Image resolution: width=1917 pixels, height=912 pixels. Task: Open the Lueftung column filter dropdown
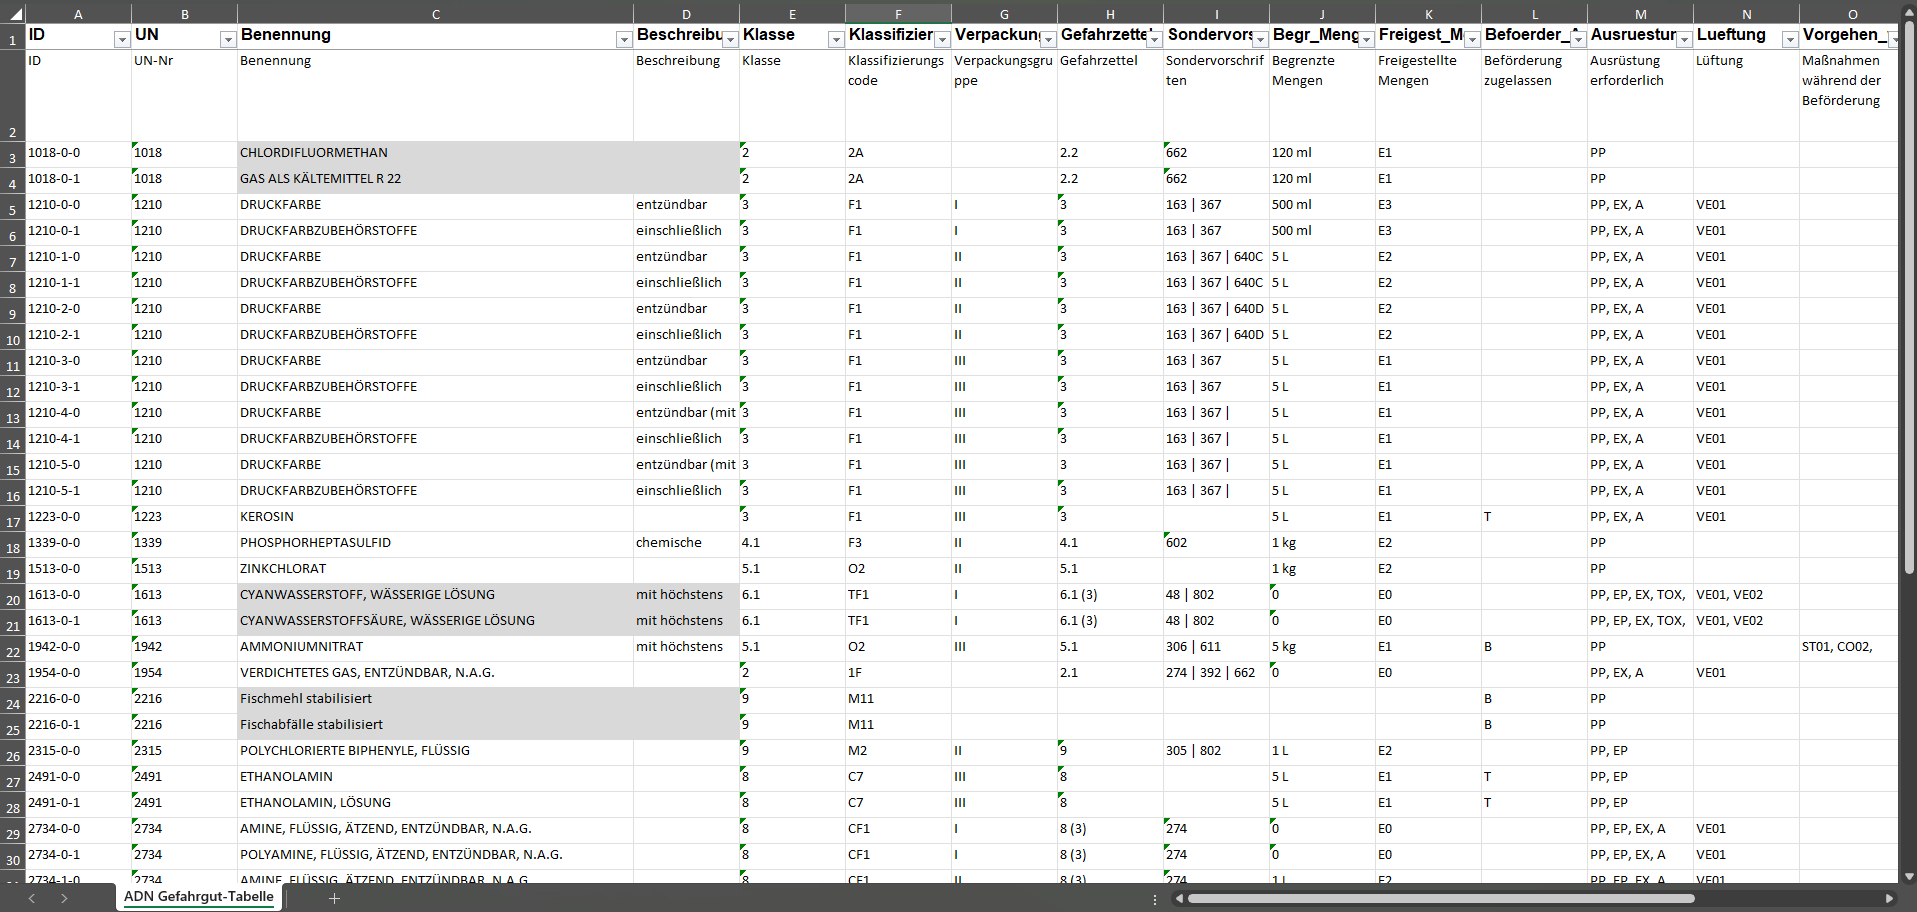click(x=1790, y=39)
